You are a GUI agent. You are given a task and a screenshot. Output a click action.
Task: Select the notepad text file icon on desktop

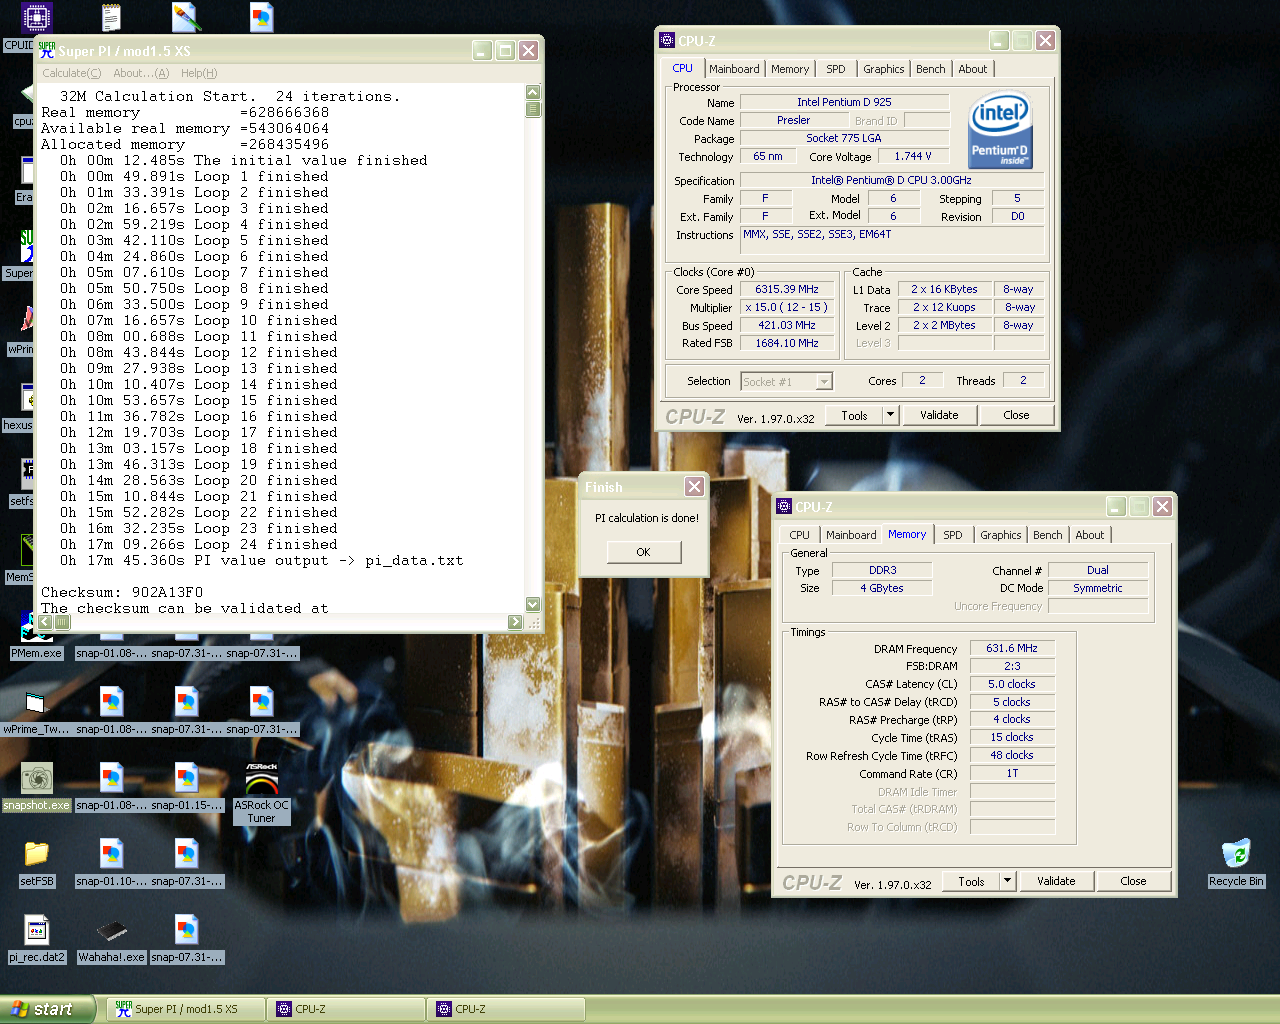point(111,17)
